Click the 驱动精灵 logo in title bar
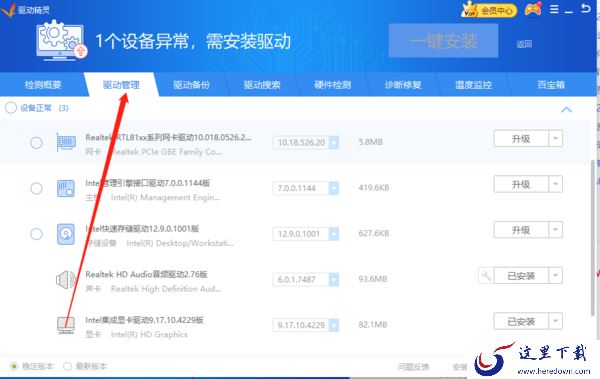The height and width of the screenshot is (379, 600). 25,10
